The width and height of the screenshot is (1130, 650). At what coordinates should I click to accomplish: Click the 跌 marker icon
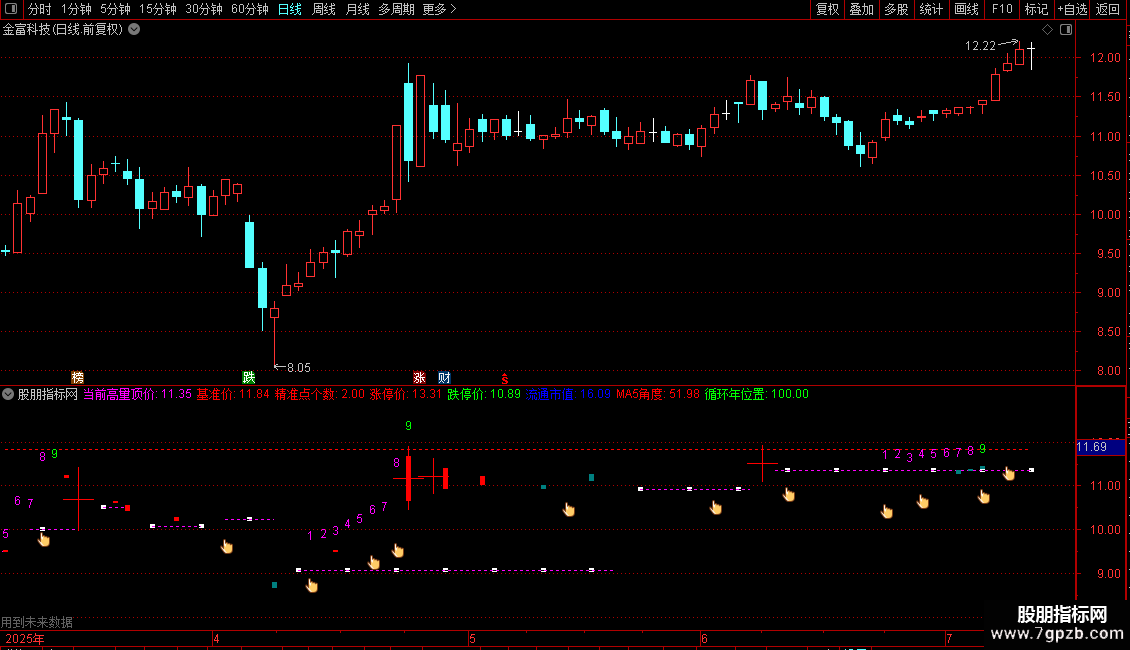[249, 378]
